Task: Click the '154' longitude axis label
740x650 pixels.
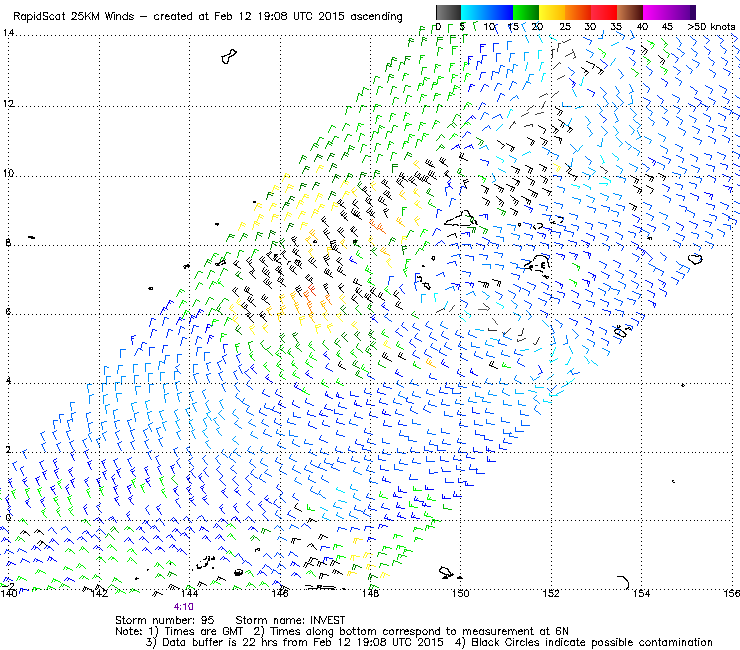Action: pyautogui.click(x=641, y=593)
